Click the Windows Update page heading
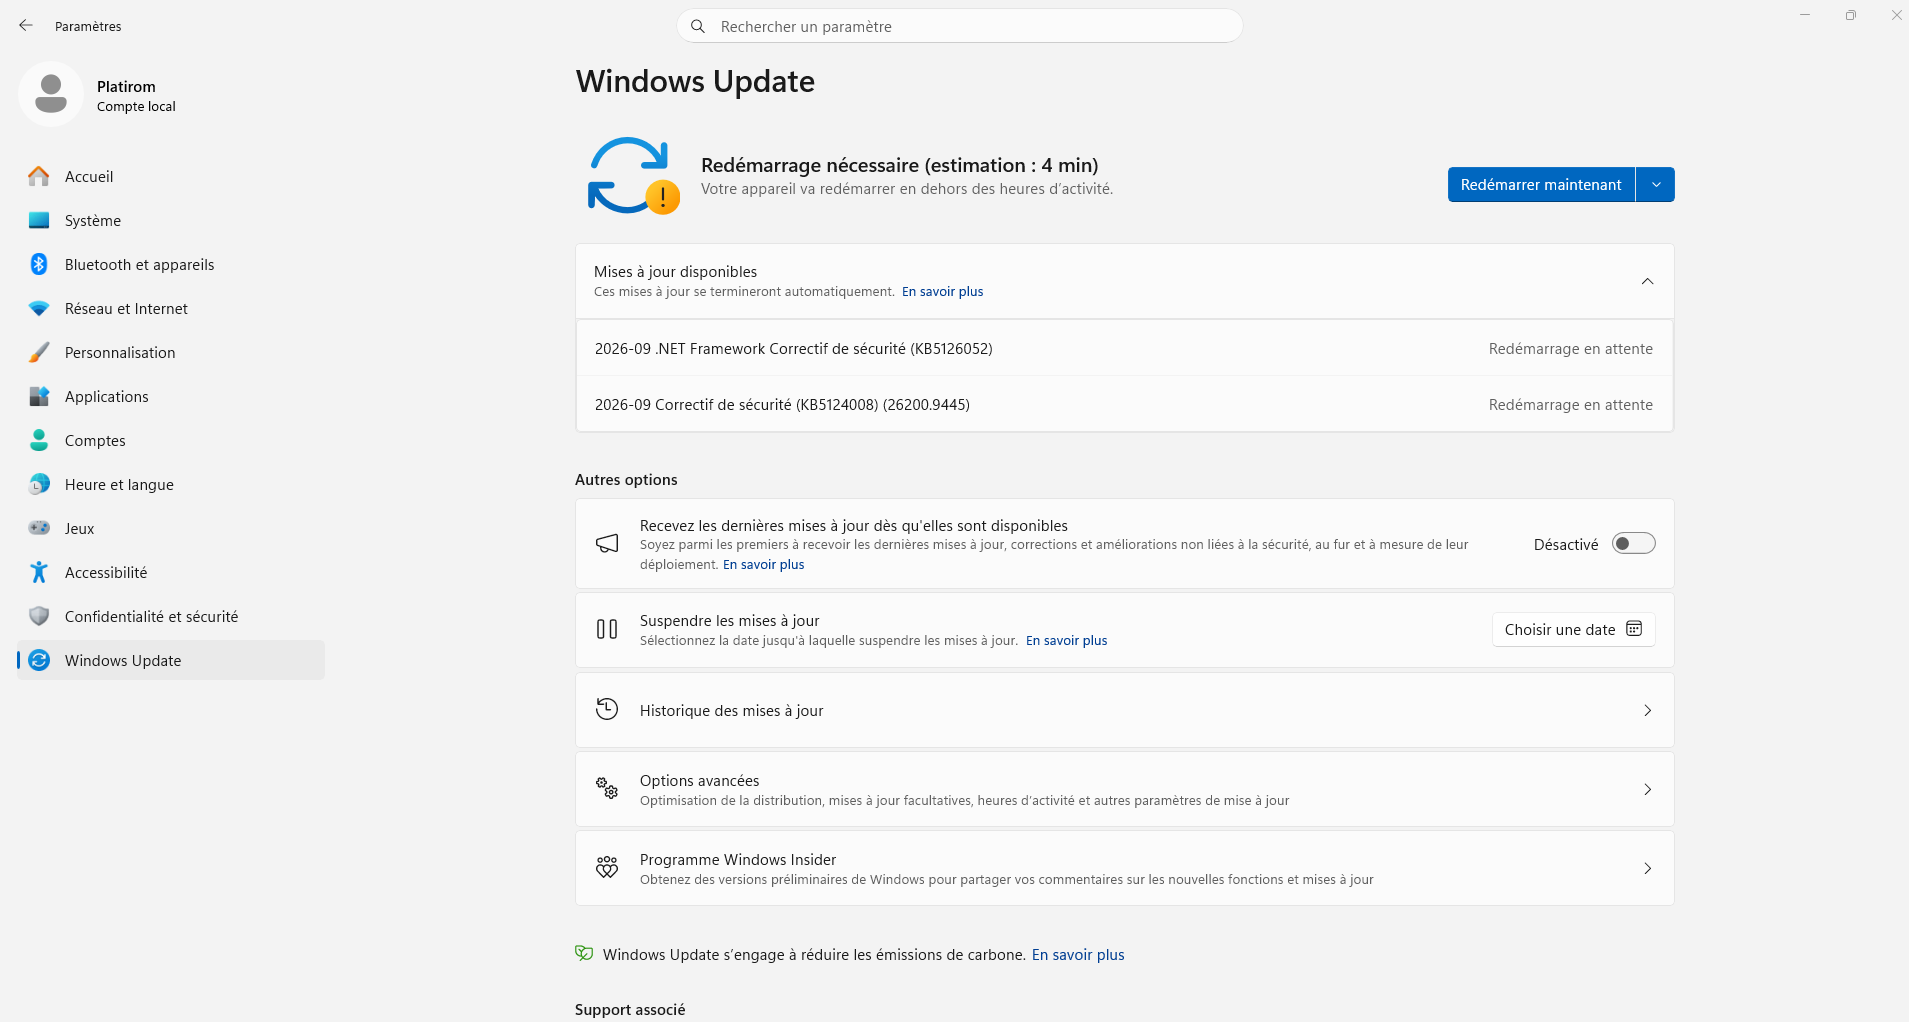This screenshot has height=1022, width=1909. pyautogui.click(x=695, y=81)
